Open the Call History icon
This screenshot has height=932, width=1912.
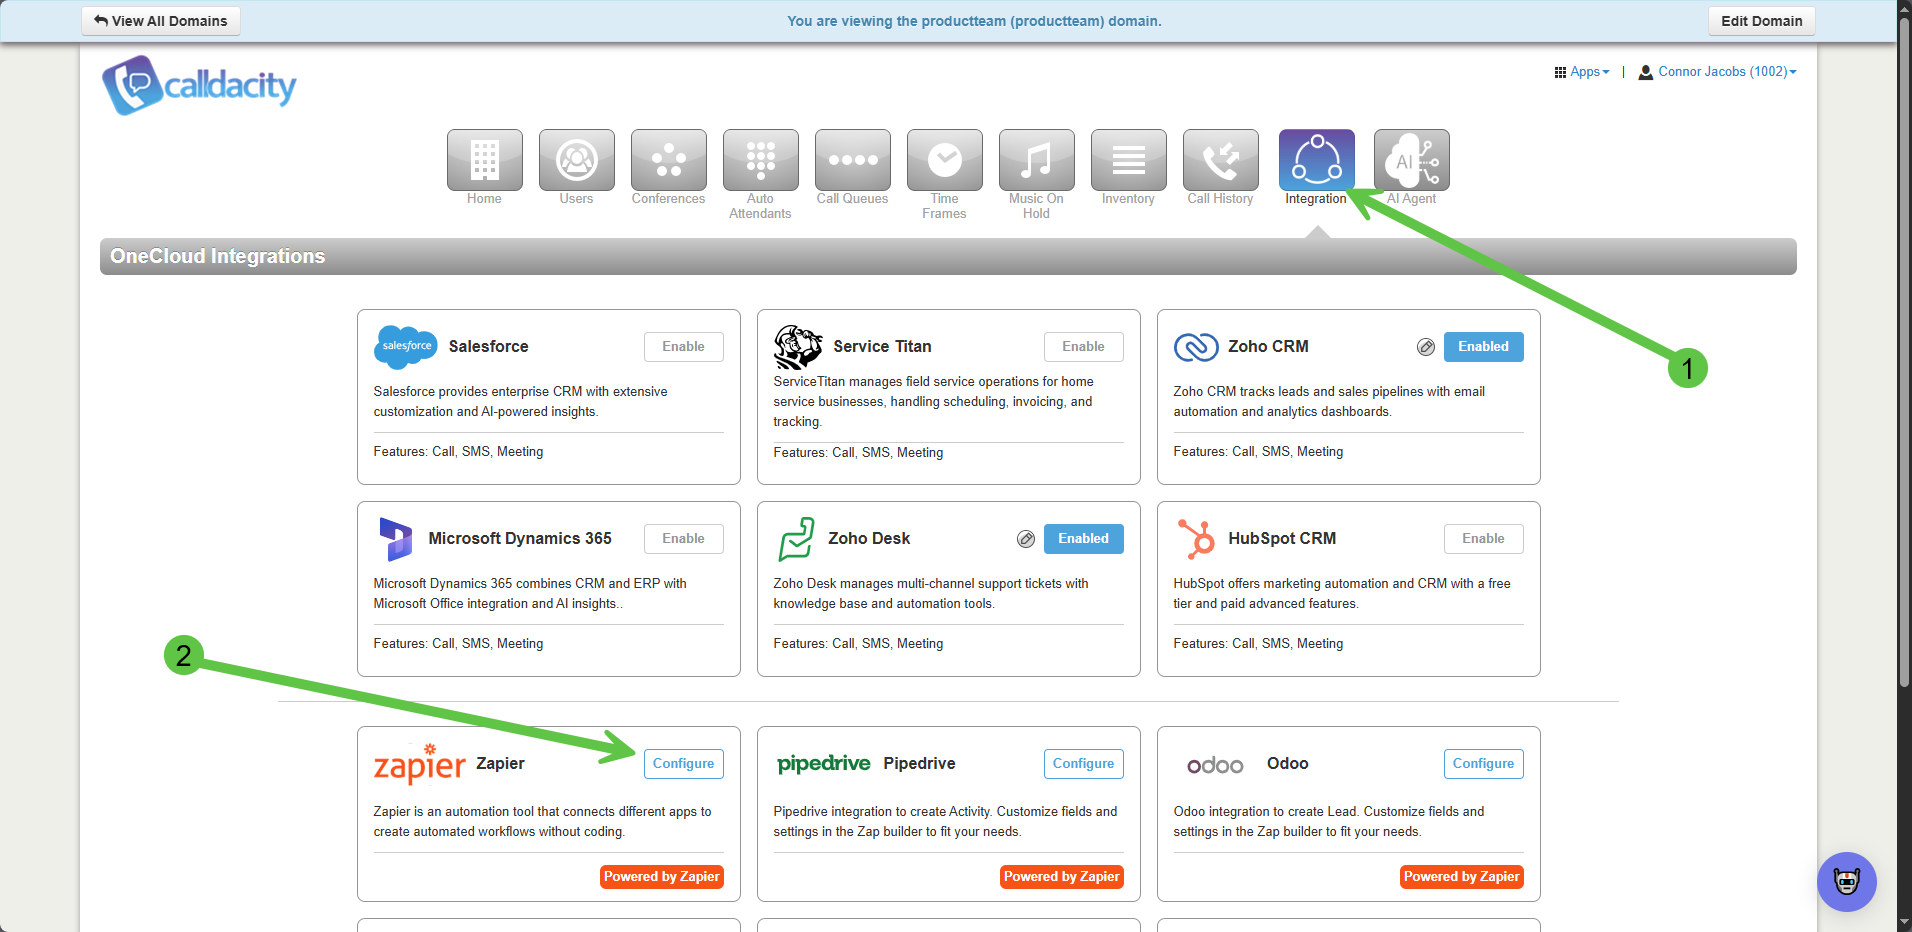pyautogui.click(x=1220, y=160)
